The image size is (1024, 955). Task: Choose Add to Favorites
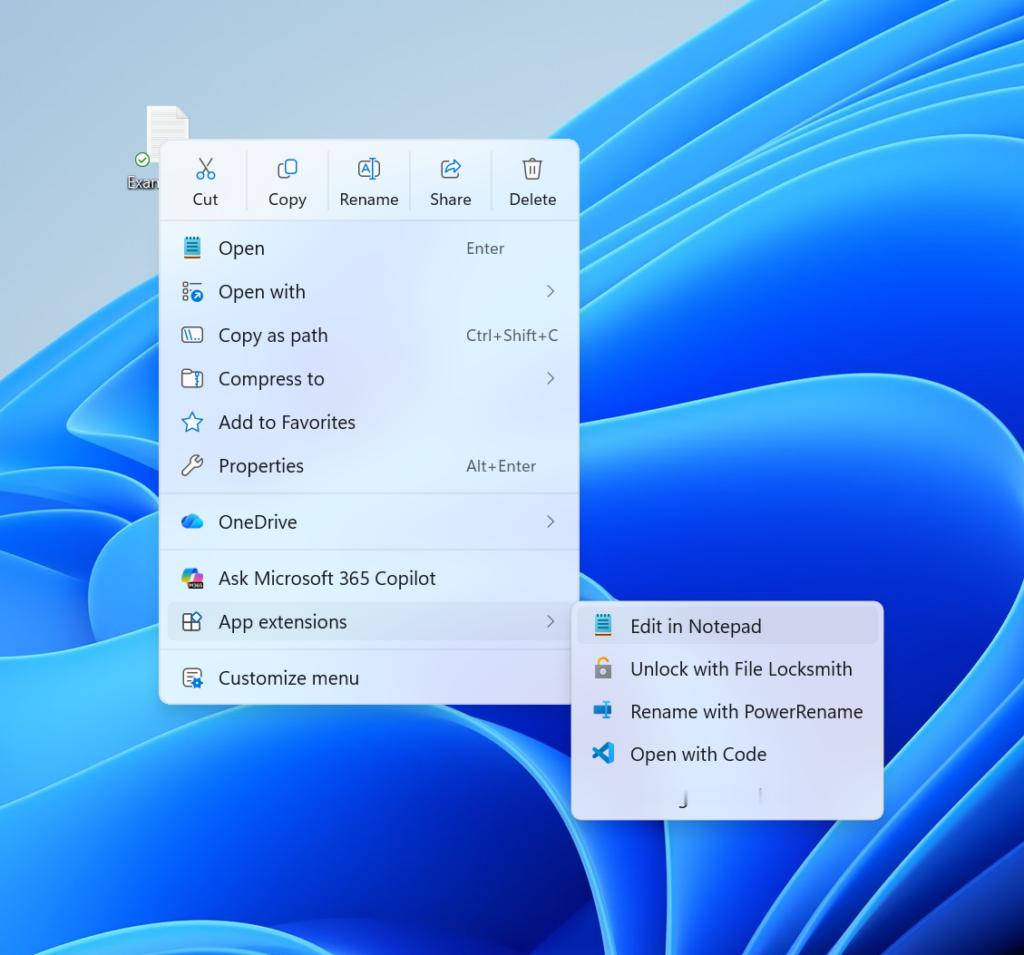pos(369,422)
